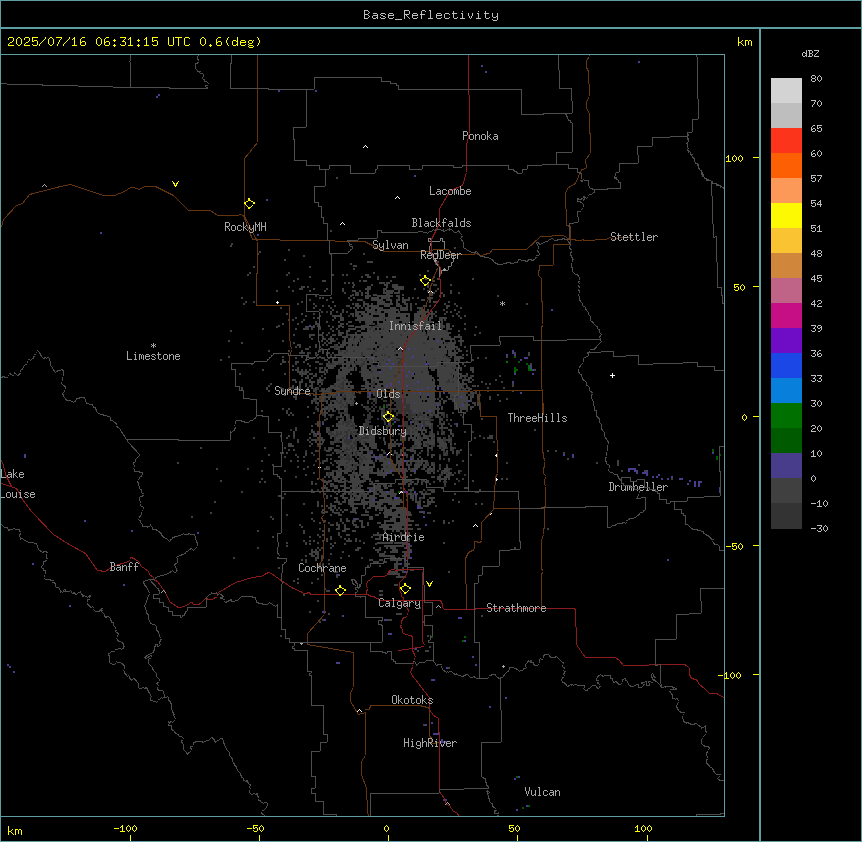Select the 80 dBZ light gray swatch
The image size is (862, 842).
click(786, 90)
